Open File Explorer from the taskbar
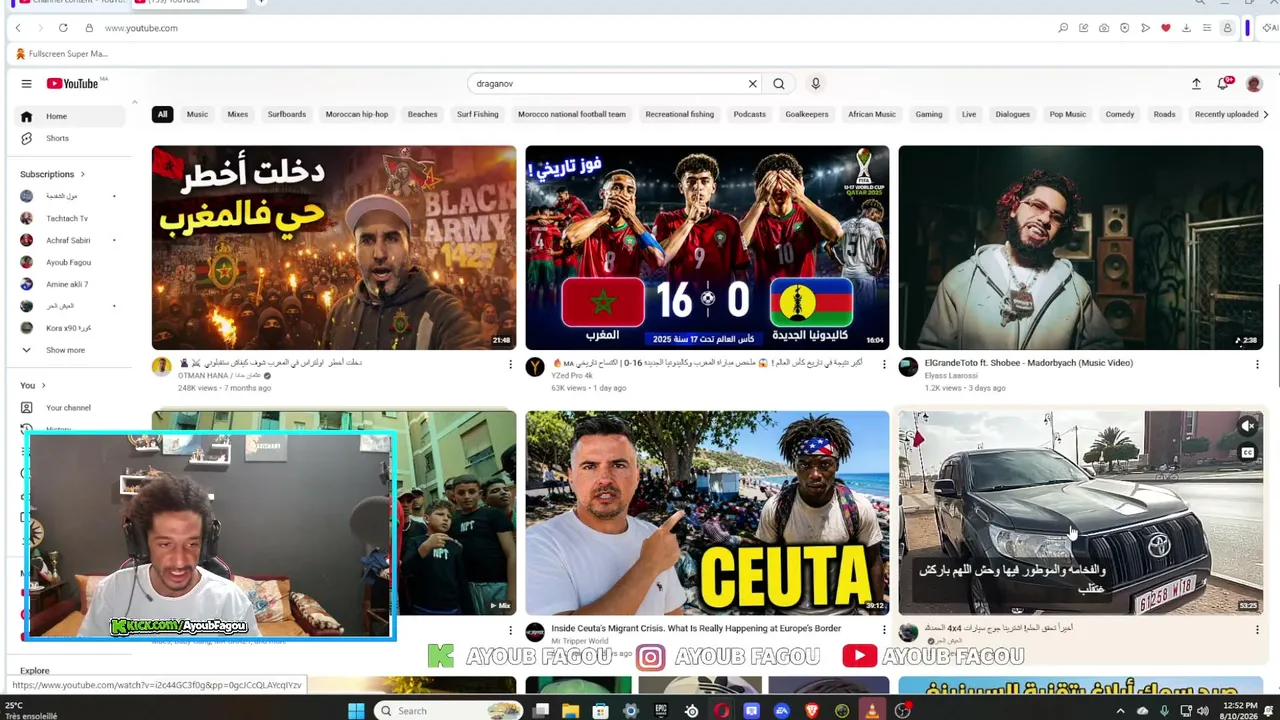The height and width of the screenshot is (720, 1280). click(571, 711)
